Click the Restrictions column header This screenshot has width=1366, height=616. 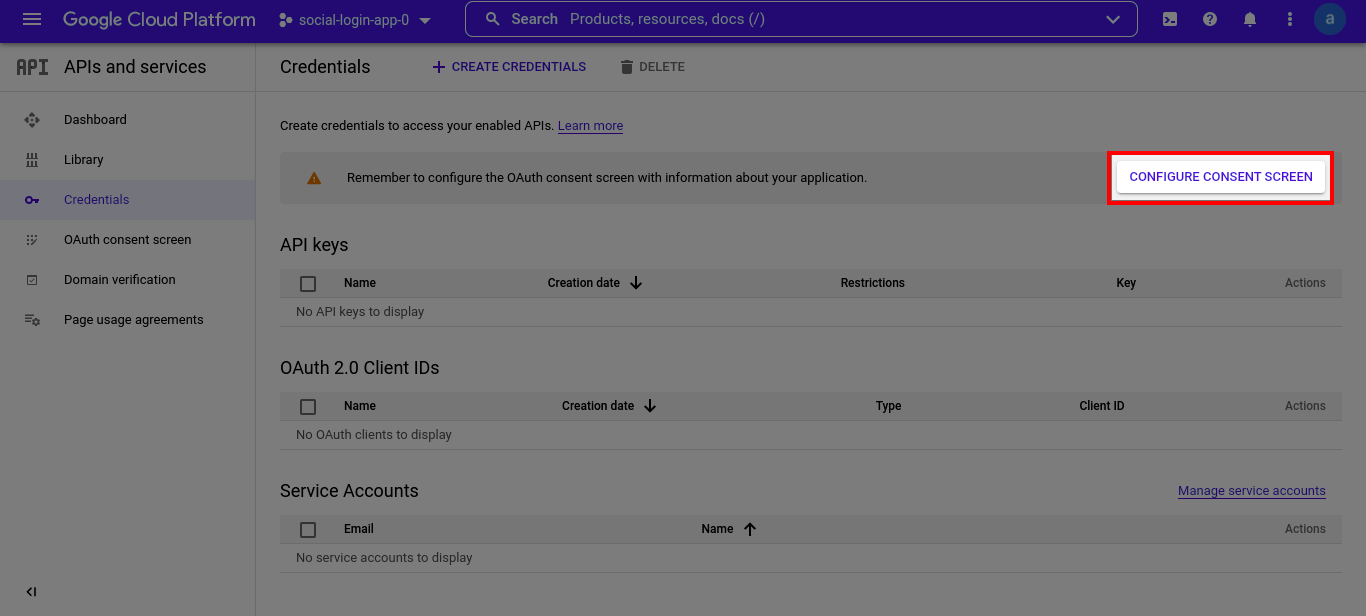coord(873,283)
